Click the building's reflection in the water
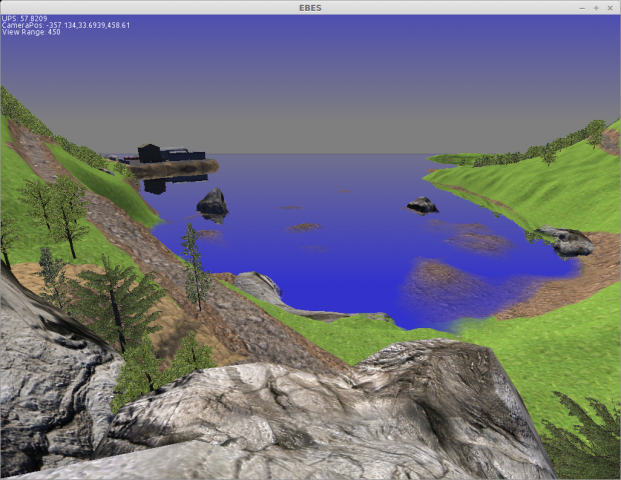This screenshot has height=480, width=621. [156, 185]
